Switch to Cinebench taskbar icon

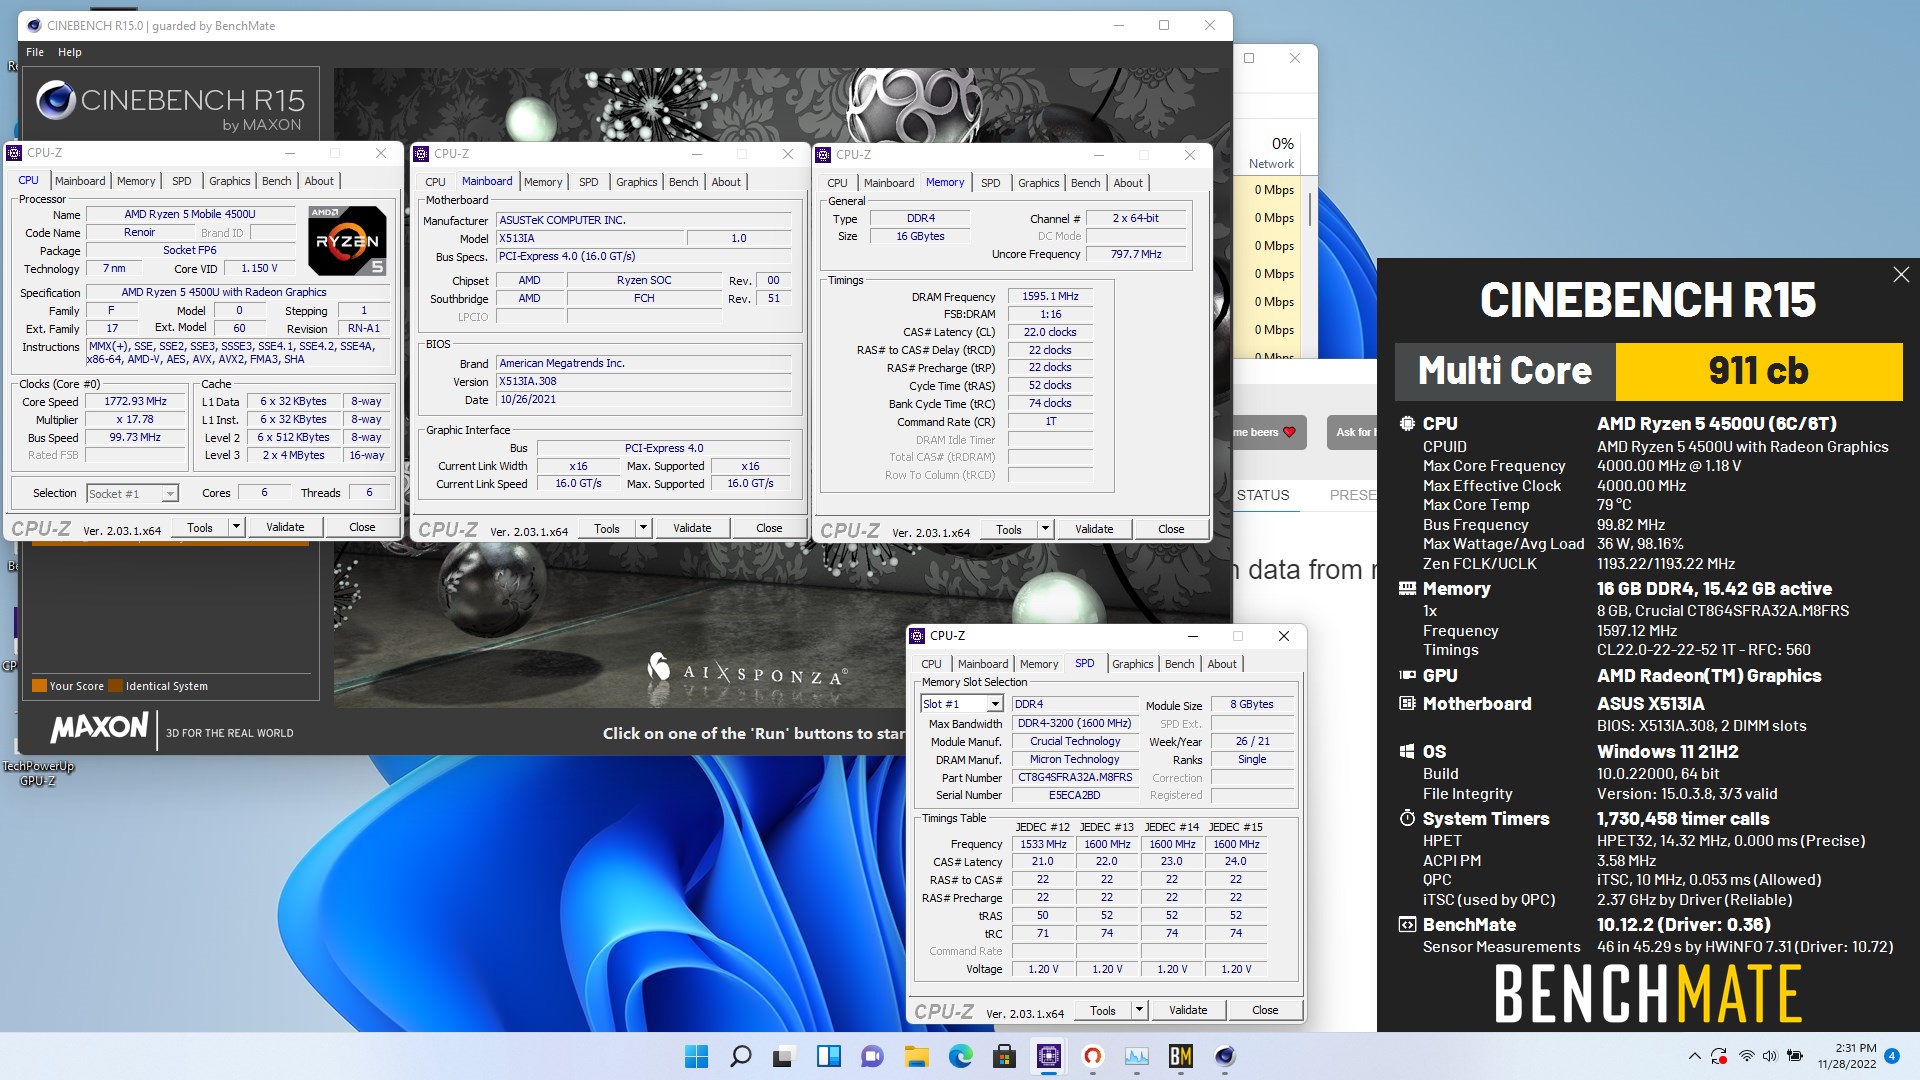(1224, 1056)
